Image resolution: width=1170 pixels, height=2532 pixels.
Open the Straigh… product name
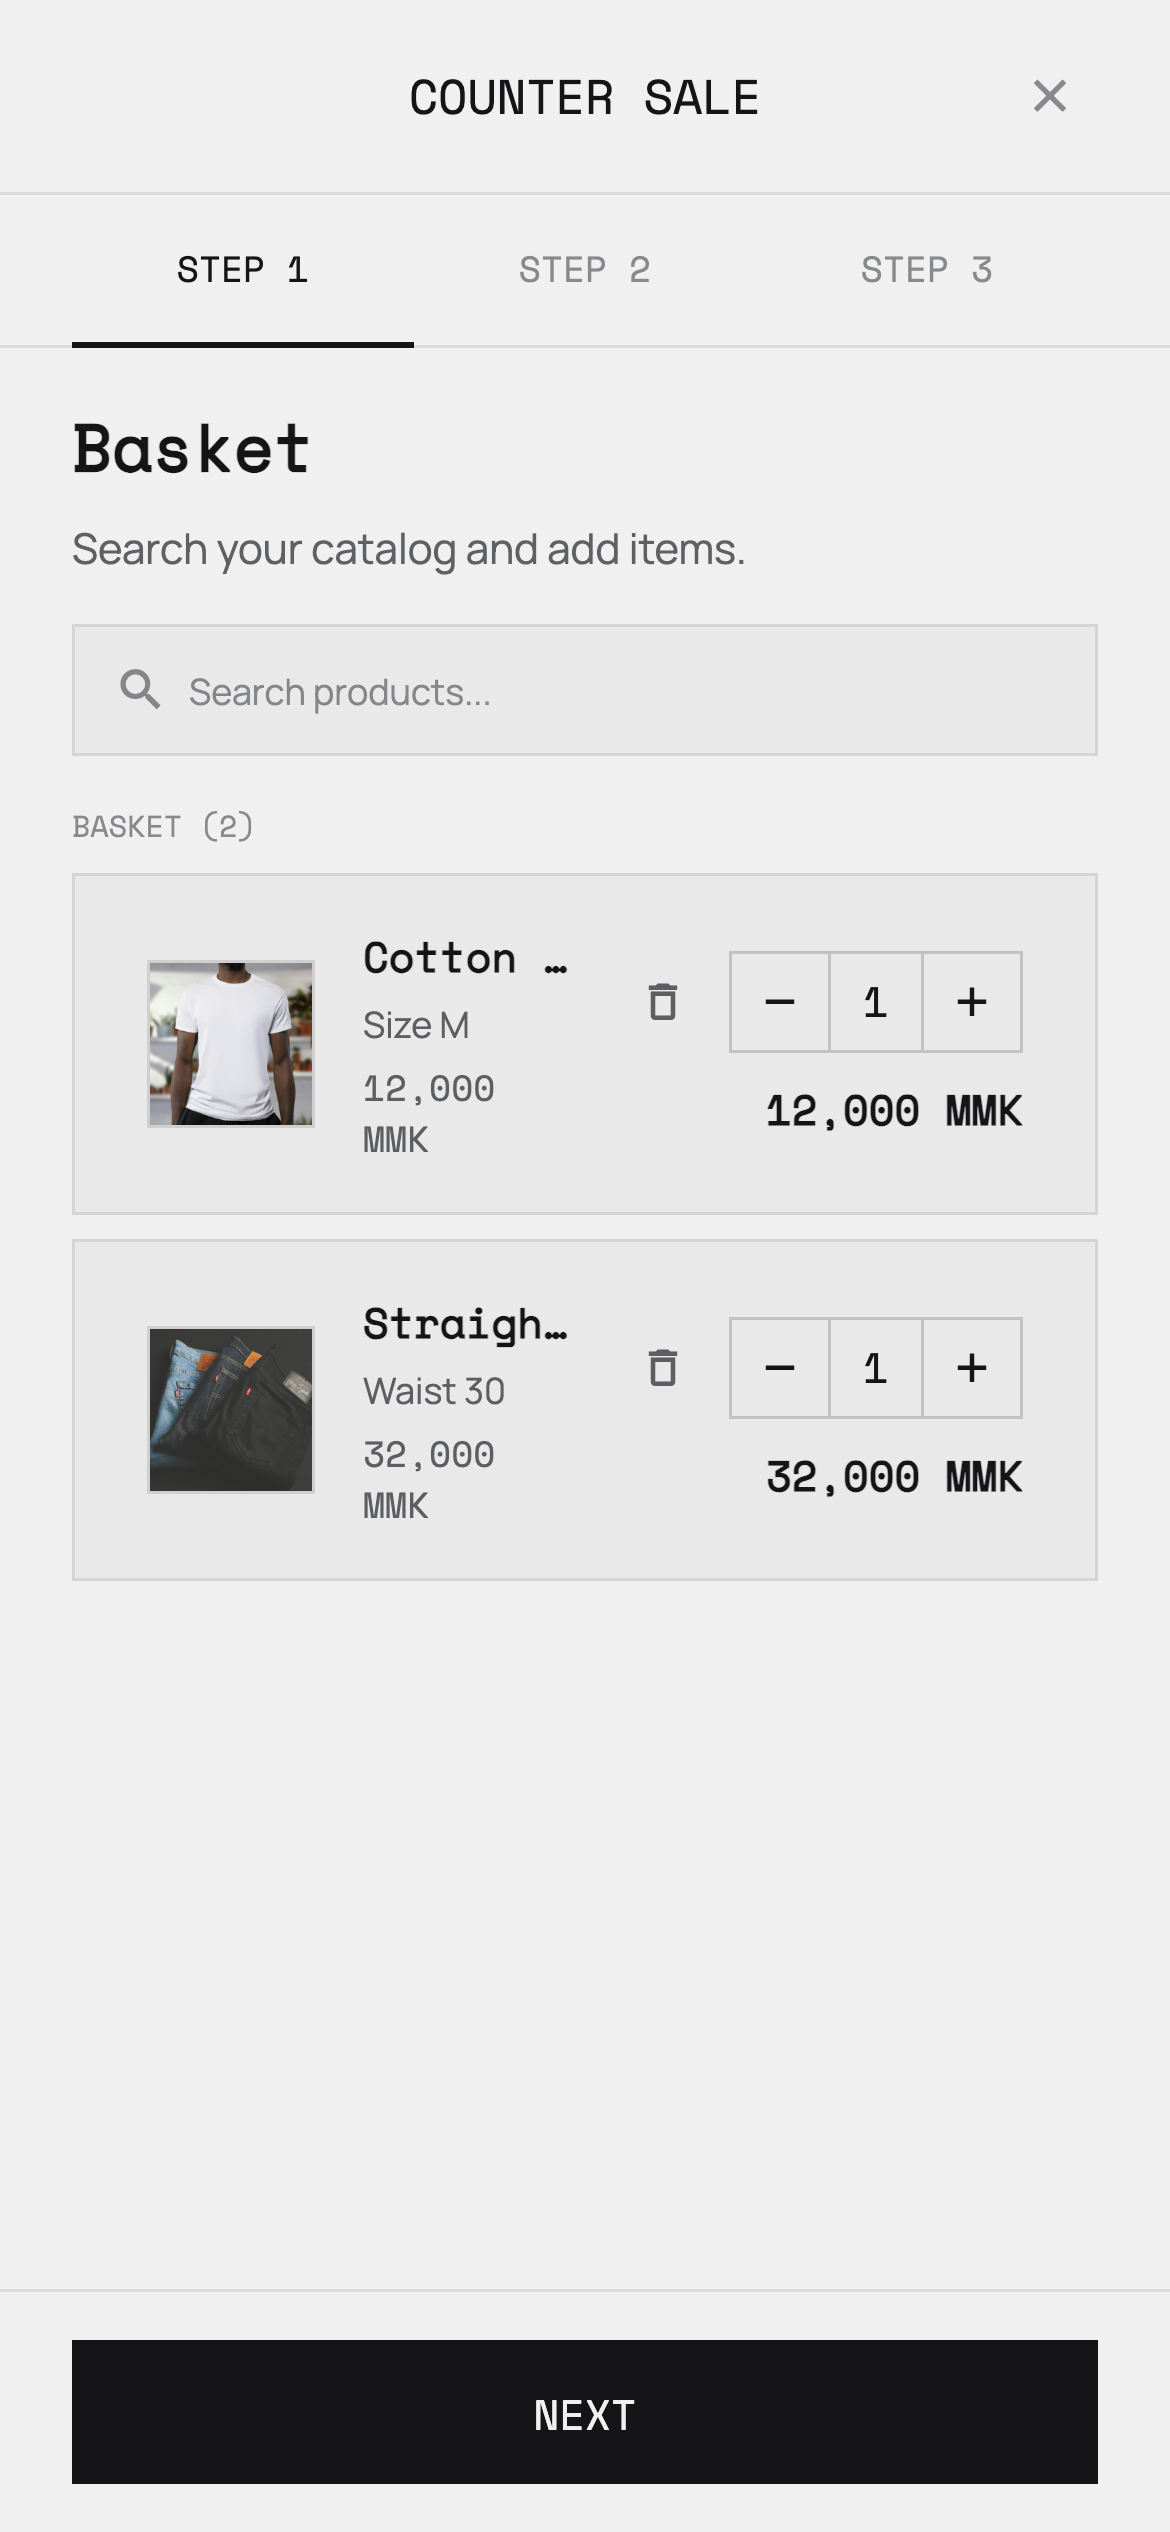[x=465, y=1324]
